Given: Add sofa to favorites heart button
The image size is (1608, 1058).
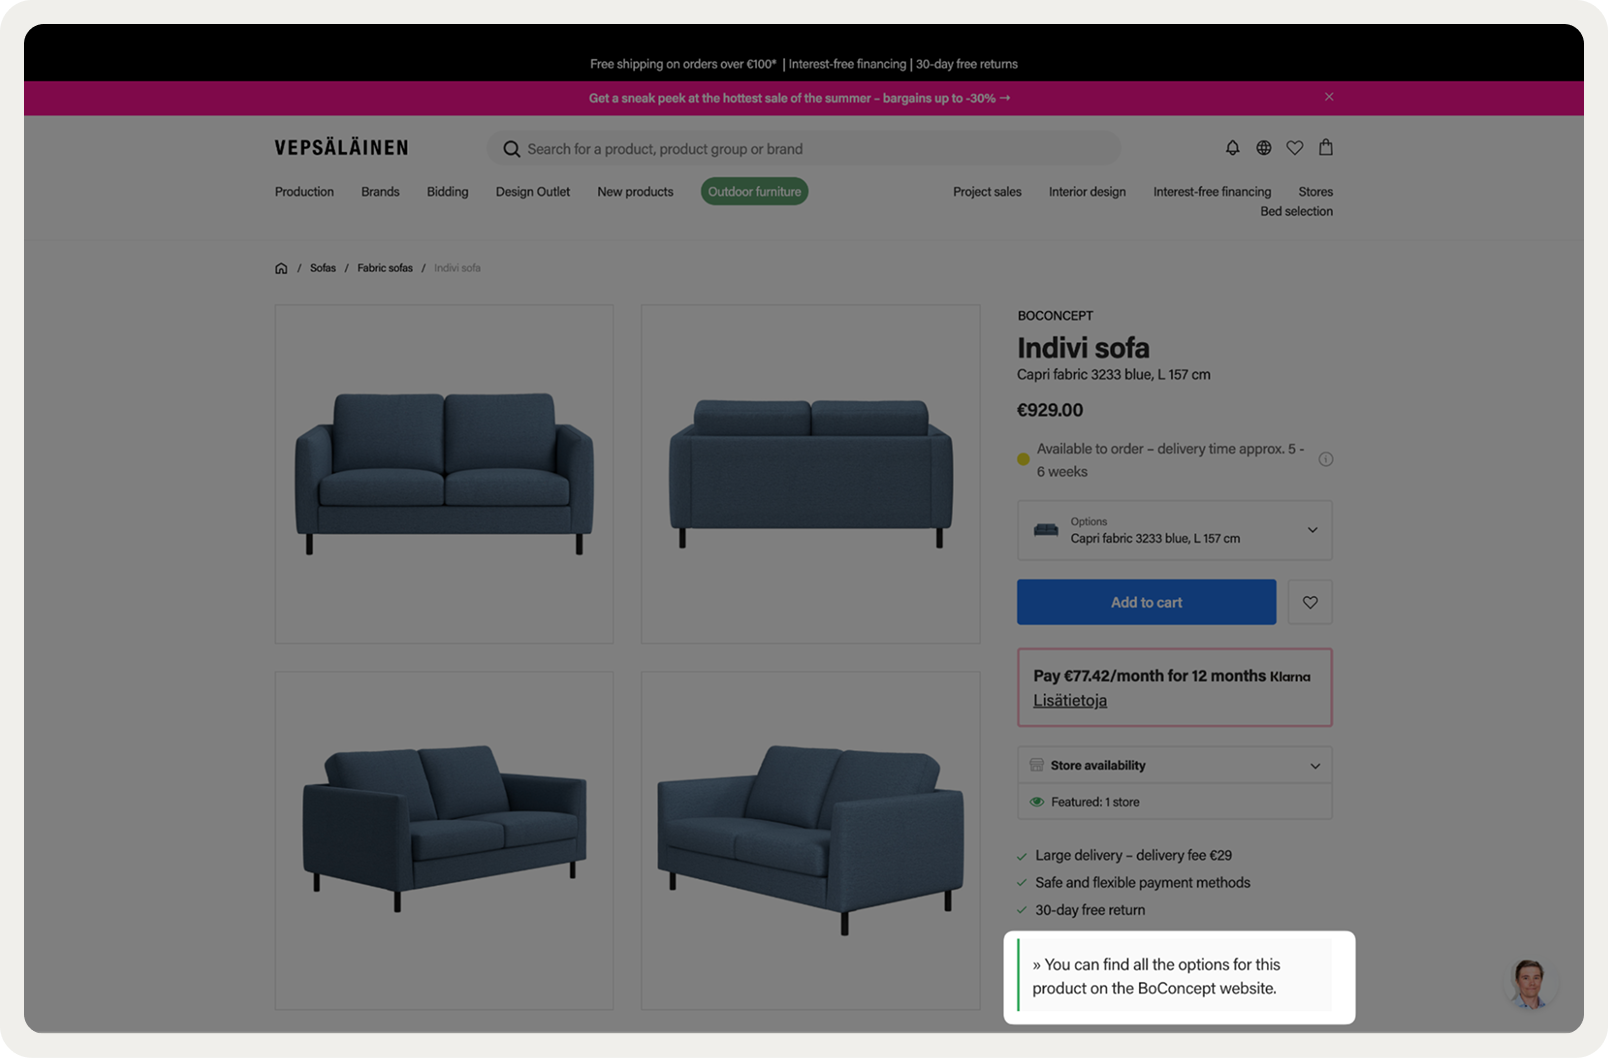Looking at the screenshot, I should (1310, 602).
